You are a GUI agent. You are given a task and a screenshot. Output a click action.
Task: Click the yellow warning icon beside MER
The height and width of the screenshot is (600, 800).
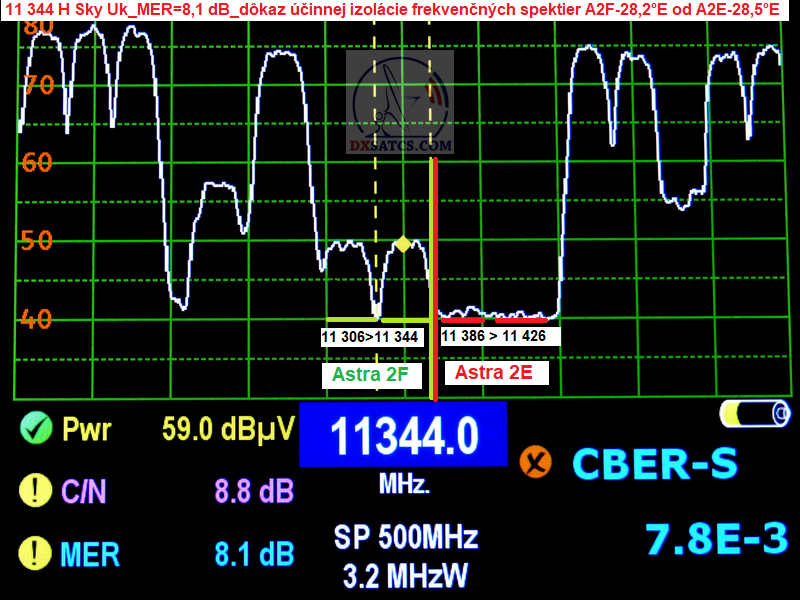[x=35, y=552]
